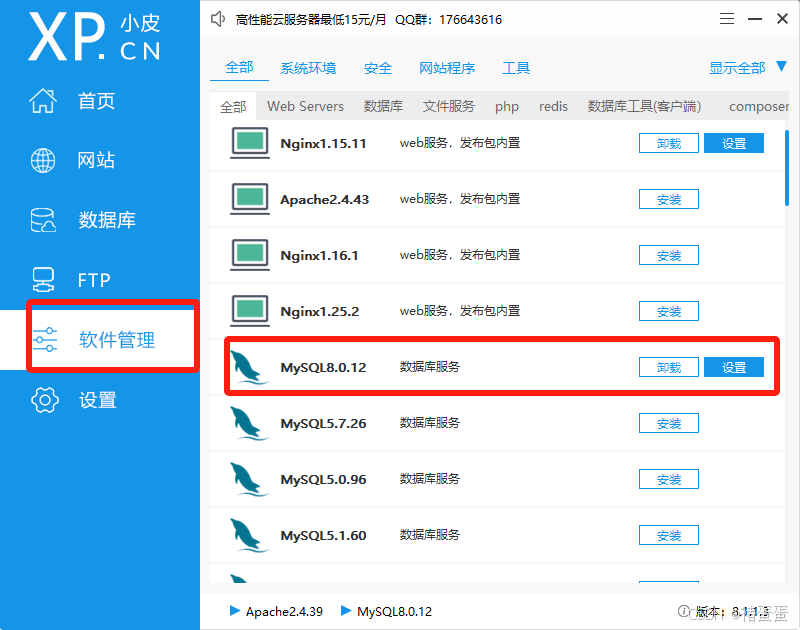Click the 高性能云服务器 announcement text
This screenshot has width=800, height=630.
[x=311, y=19]
